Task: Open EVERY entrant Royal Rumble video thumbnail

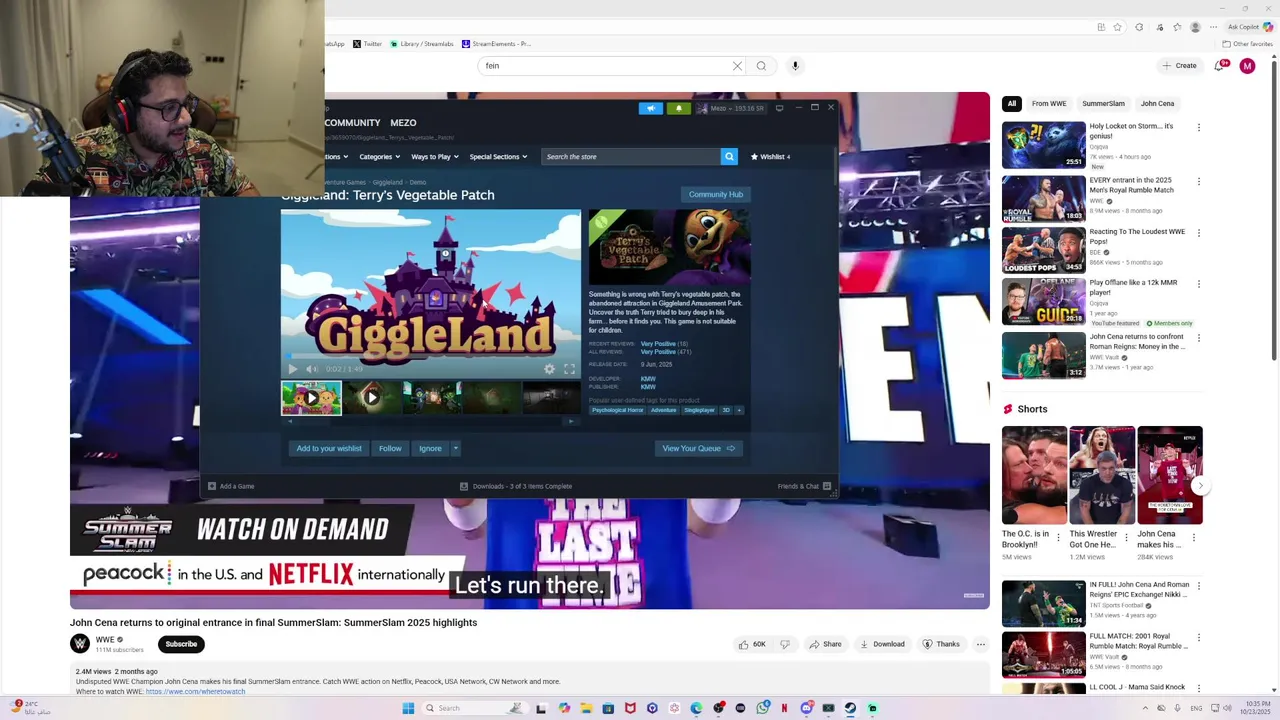Action: pyautogui.click(x=1044, y=199)
